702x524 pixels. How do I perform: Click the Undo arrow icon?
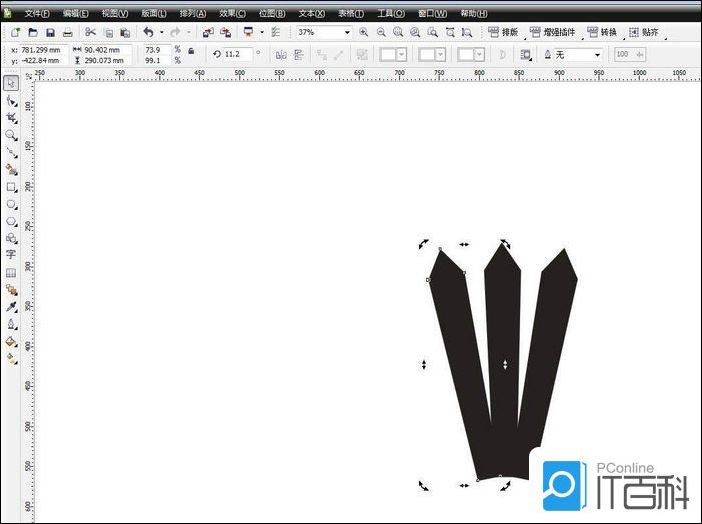(x=148, y=33)
